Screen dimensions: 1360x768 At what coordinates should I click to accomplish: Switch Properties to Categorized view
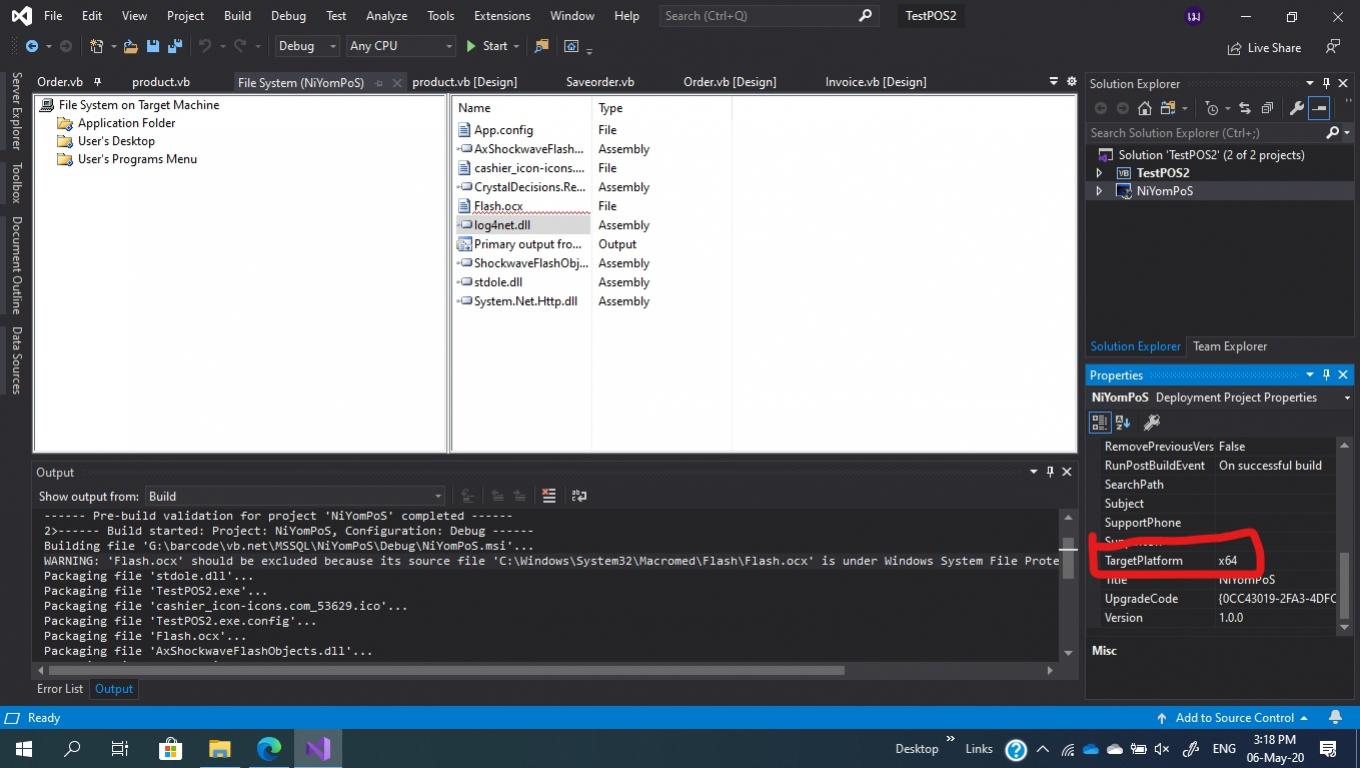point(1100,423)
